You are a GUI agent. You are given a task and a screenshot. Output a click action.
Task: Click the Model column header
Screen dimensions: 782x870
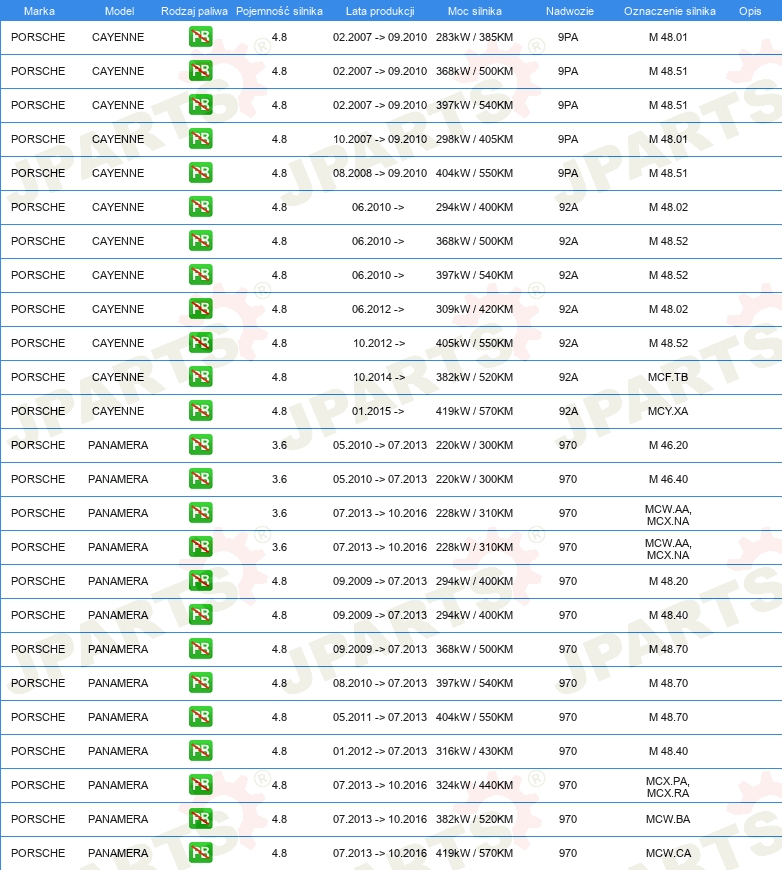click(119, 11)
